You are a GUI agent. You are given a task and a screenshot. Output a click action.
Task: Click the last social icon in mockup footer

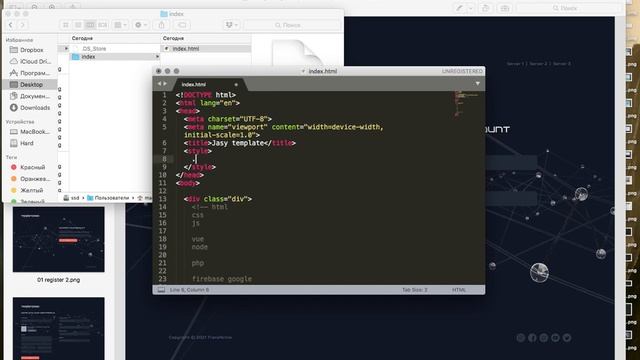click(567, 338)
